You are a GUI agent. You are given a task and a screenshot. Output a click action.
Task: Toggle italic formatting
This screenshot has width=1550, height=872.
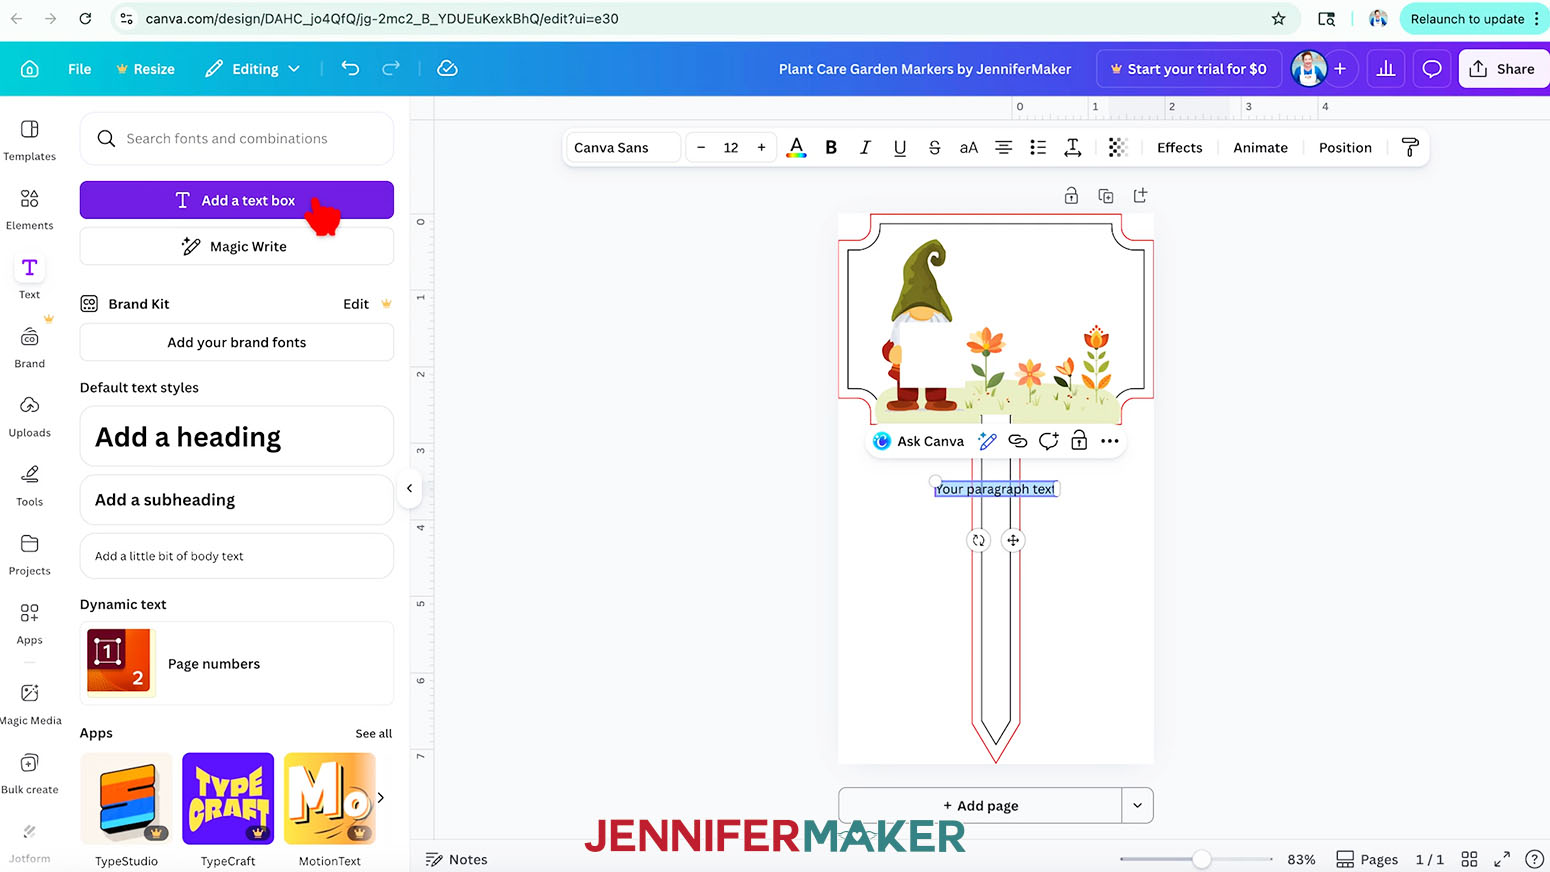[865, 148]
